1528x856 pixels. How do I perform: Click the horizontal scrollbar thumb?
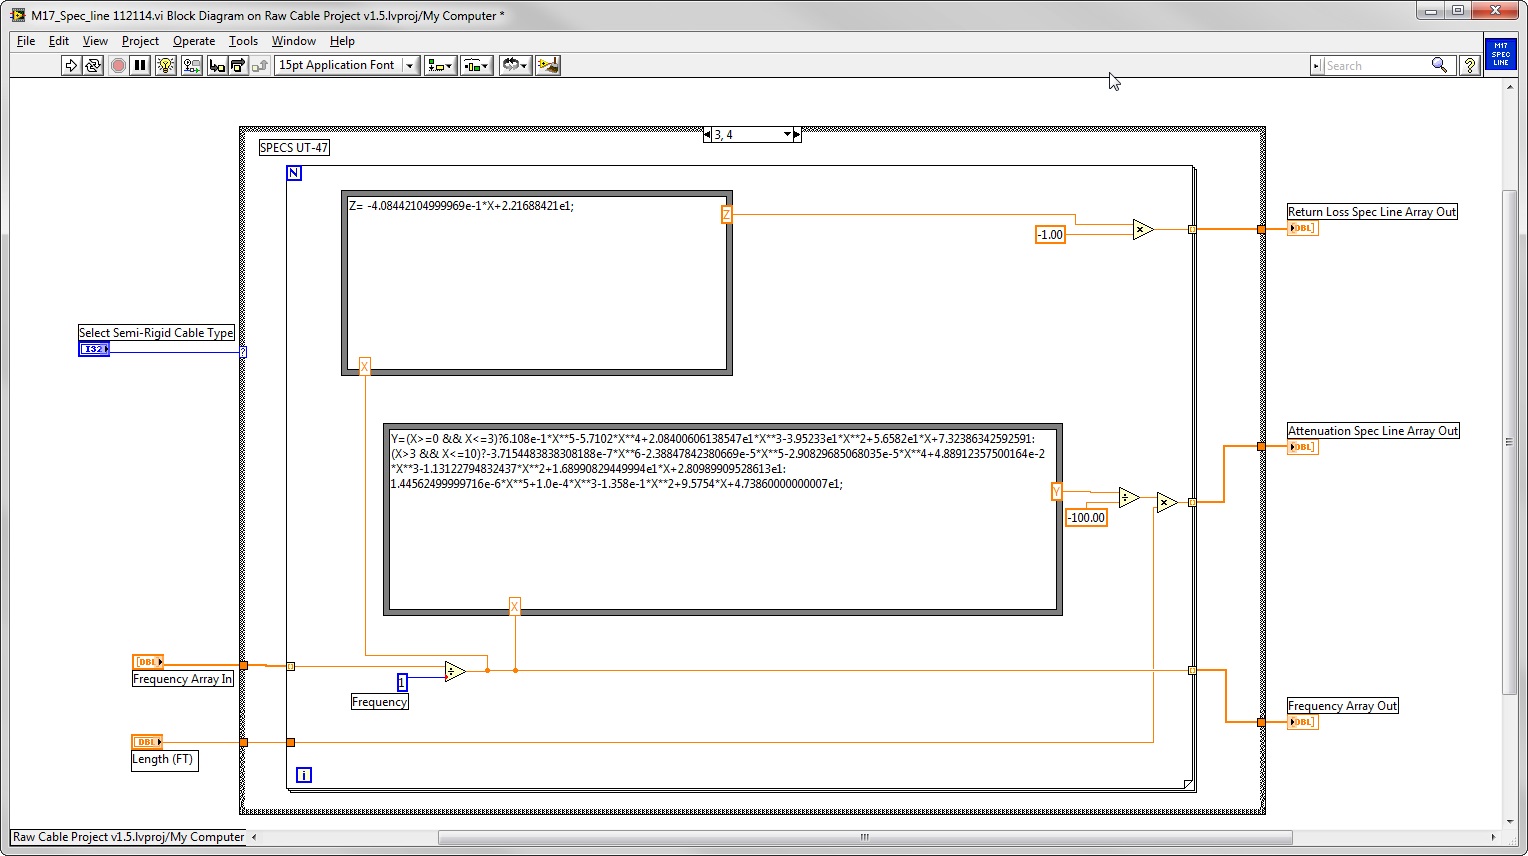[865, 838]
